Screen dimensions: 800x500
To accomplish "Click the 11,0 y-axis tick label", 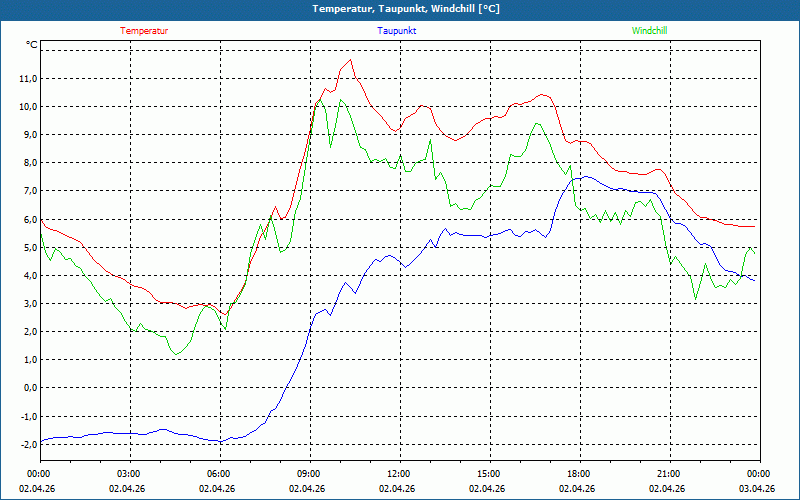I will pos(26,79).
